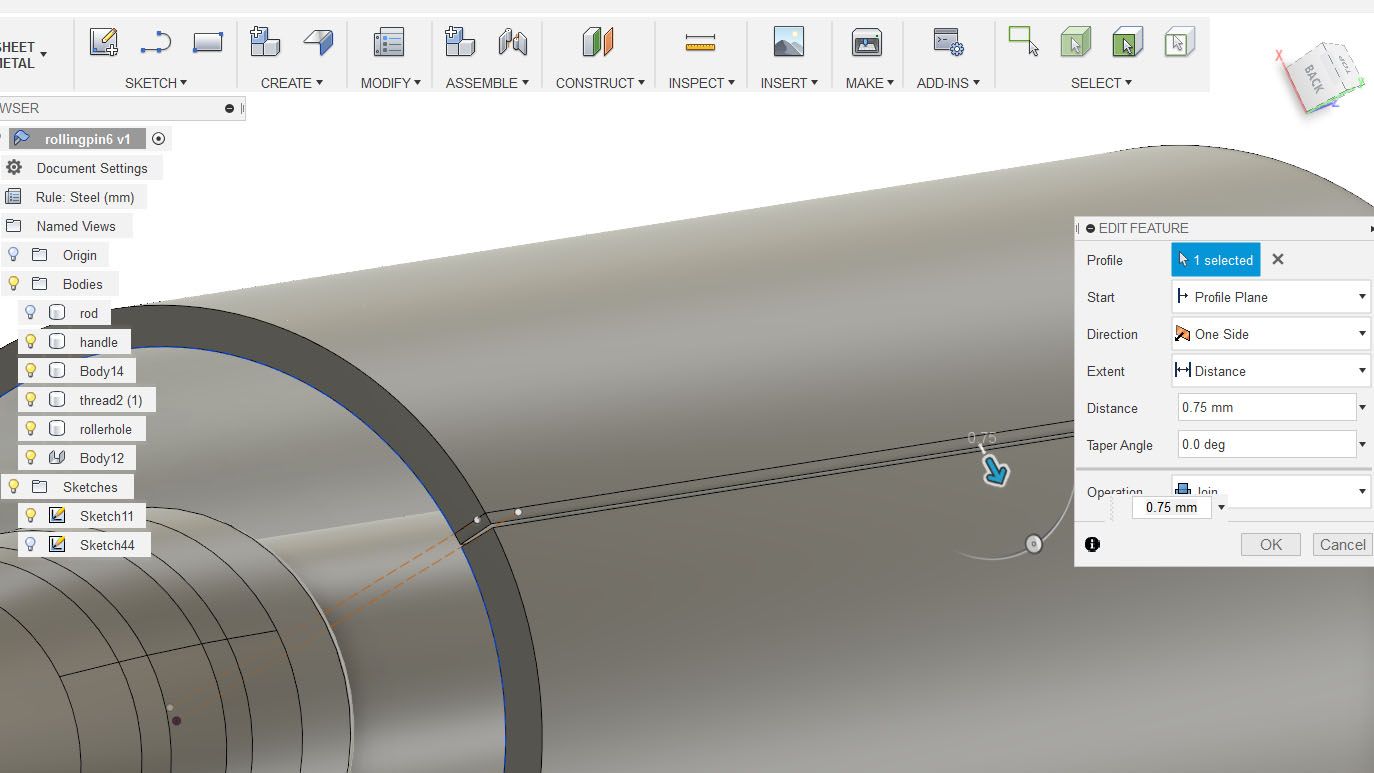Hide rollerhole using its light bulb

tap(31, 429)
